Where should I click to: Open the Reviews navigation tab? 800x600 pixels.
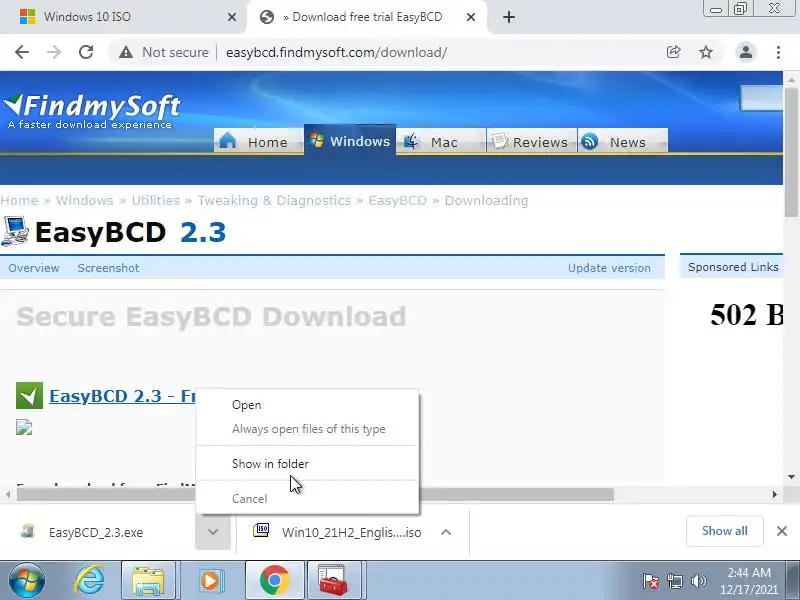pyautogui.click(x=532, y=141)
